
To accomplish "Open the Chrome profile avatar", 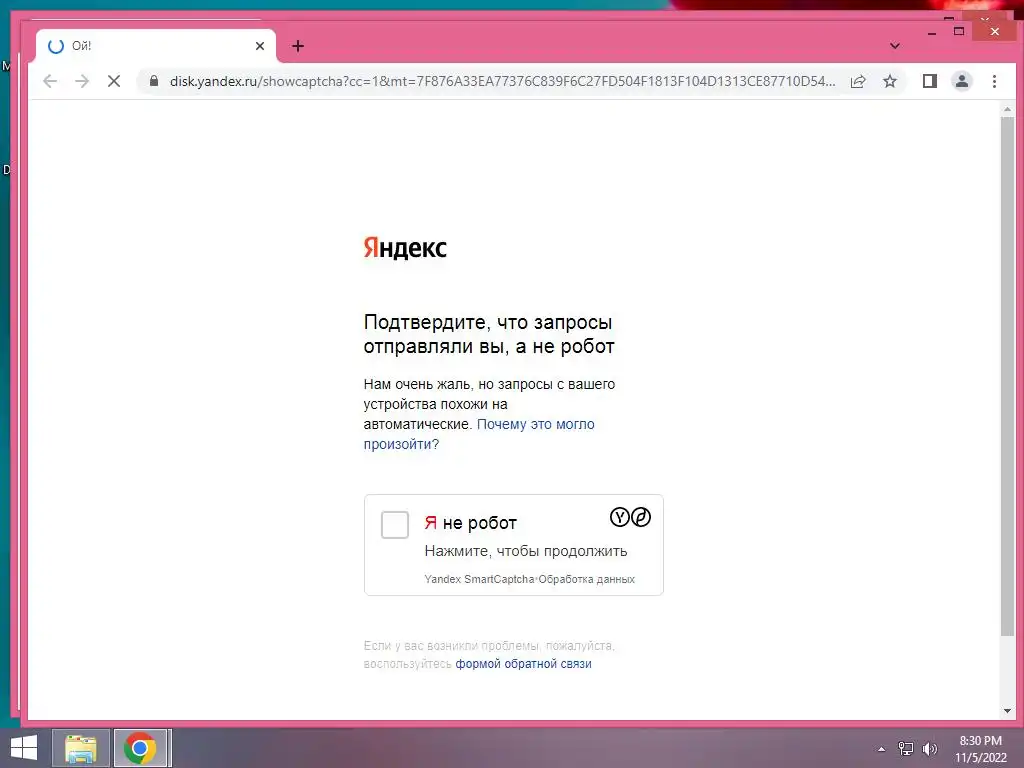I will coord(962,81).
